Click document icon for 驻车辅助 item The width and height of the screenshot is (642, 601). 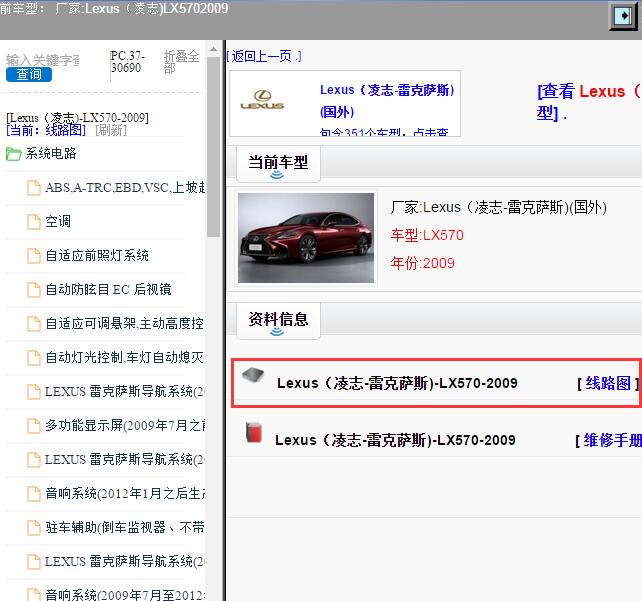pos(34,528)
